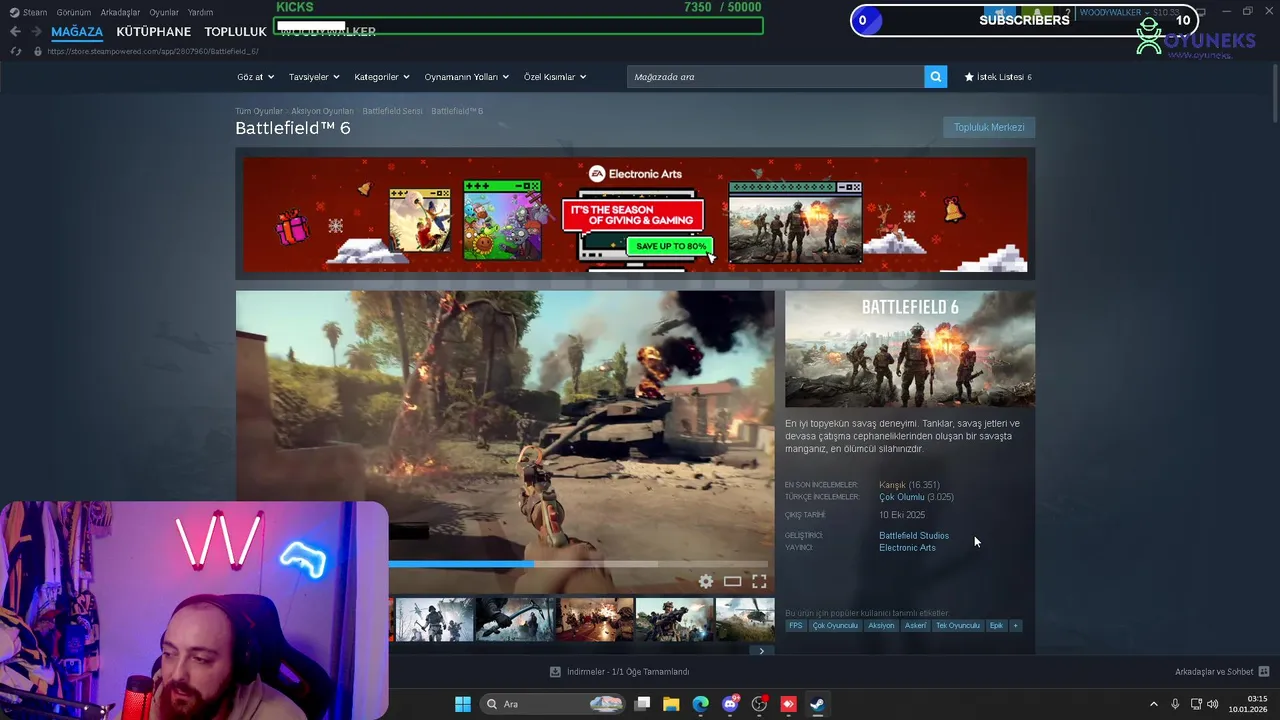
Task: Open Electronic Arts publisher link
Action: click(907, 548)
